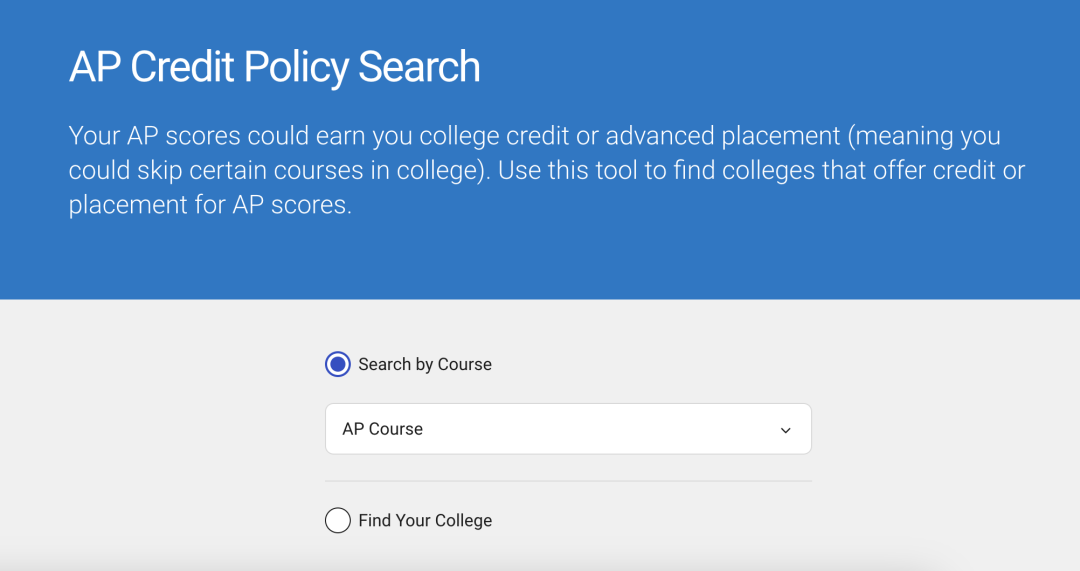Click the 'Search by Course' label text
Image resolution: width=1080 pixels, height=571 pixels.
[425, 364]
